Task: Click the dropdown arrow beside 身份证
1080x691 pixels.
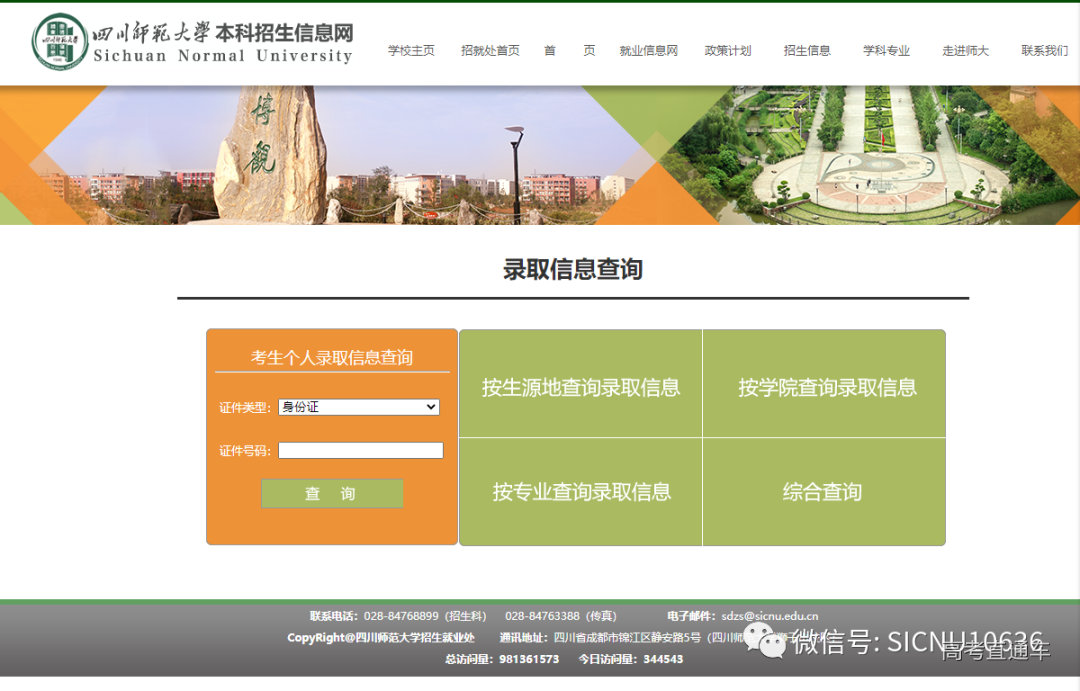Action: (x=431, y=406)
